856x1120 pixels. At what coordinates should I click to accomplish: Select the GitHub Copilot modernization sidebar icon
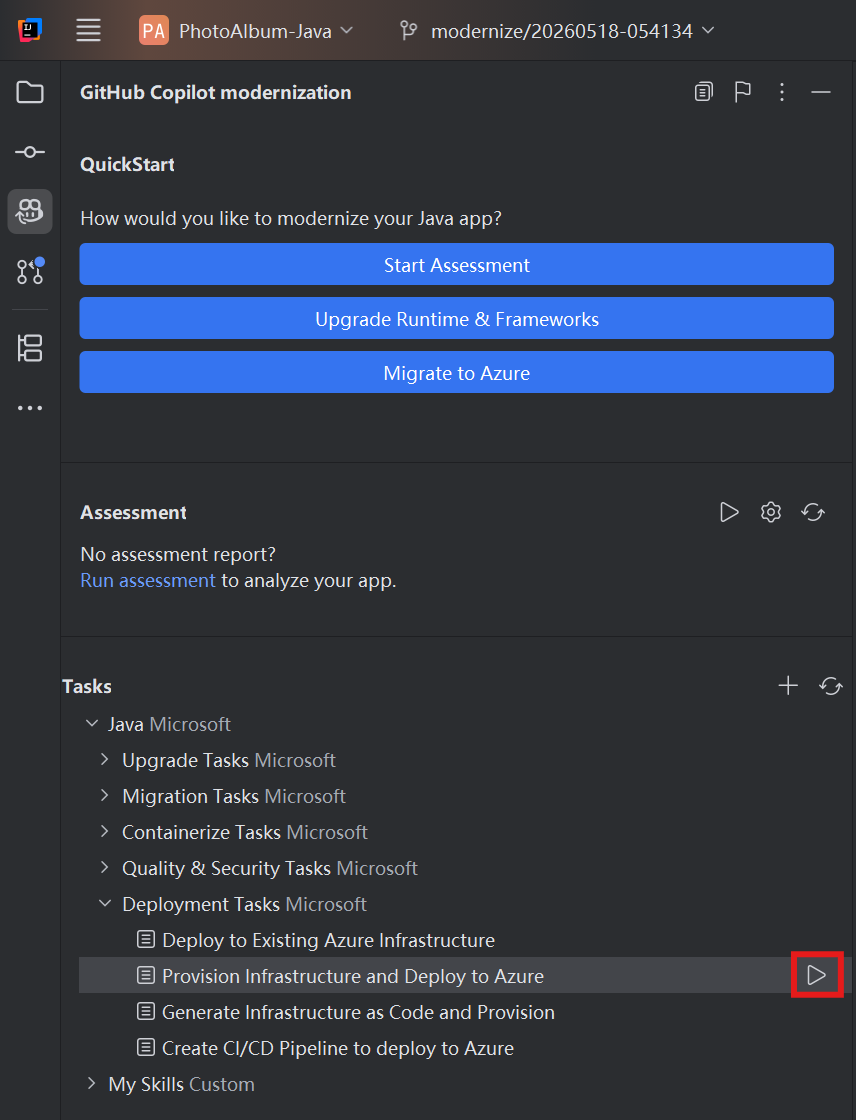click(30, 211)
